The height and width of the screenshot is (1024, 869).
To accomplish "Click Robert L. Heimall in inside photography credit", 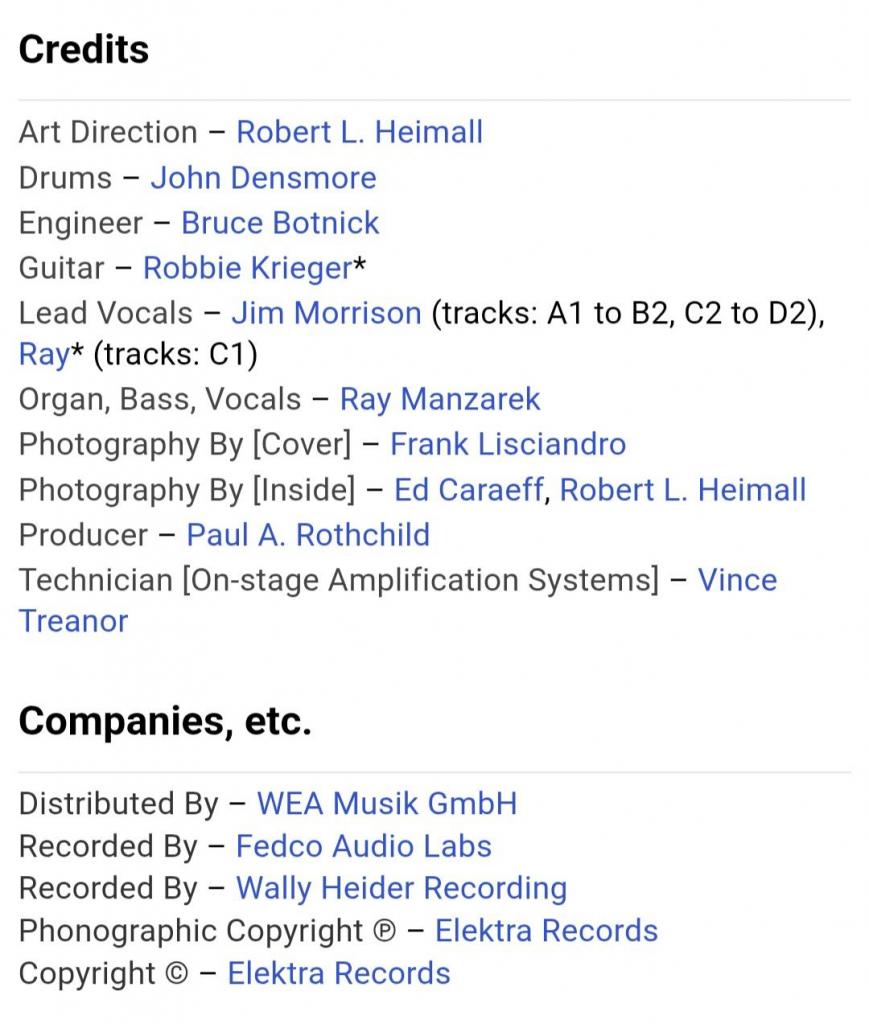I will coord(682,490).
